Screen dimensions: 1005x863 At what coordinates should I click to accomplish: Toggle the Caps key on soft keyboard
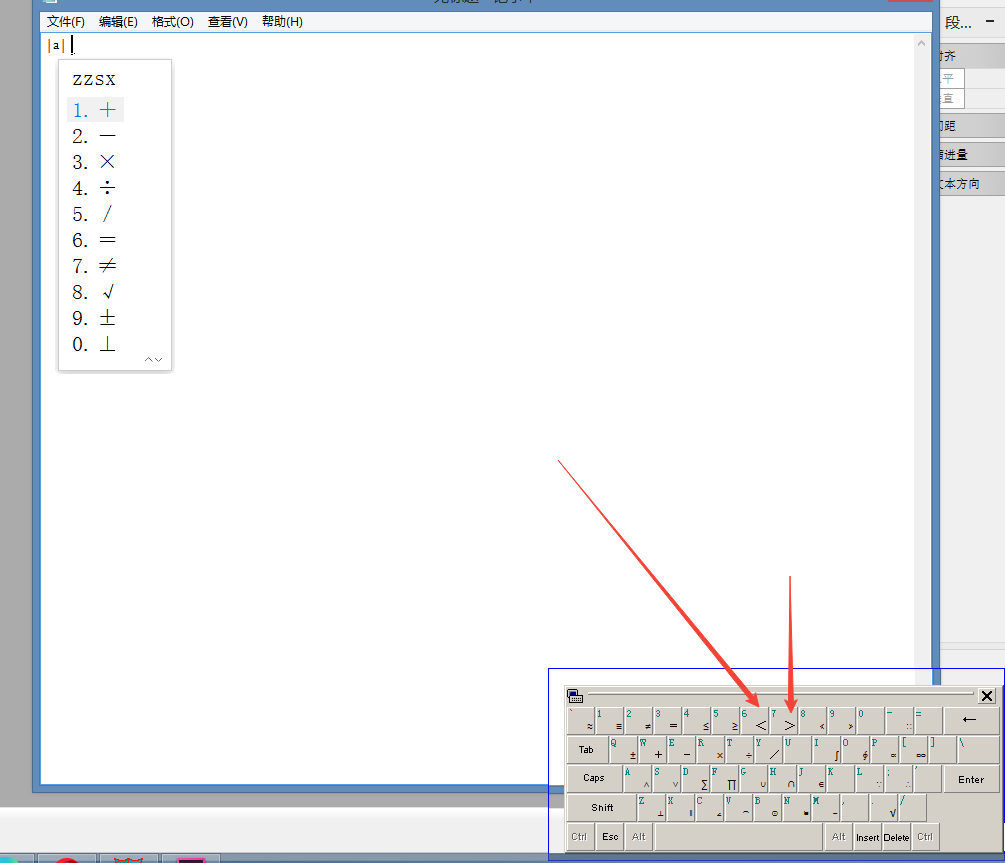(594, 778)
